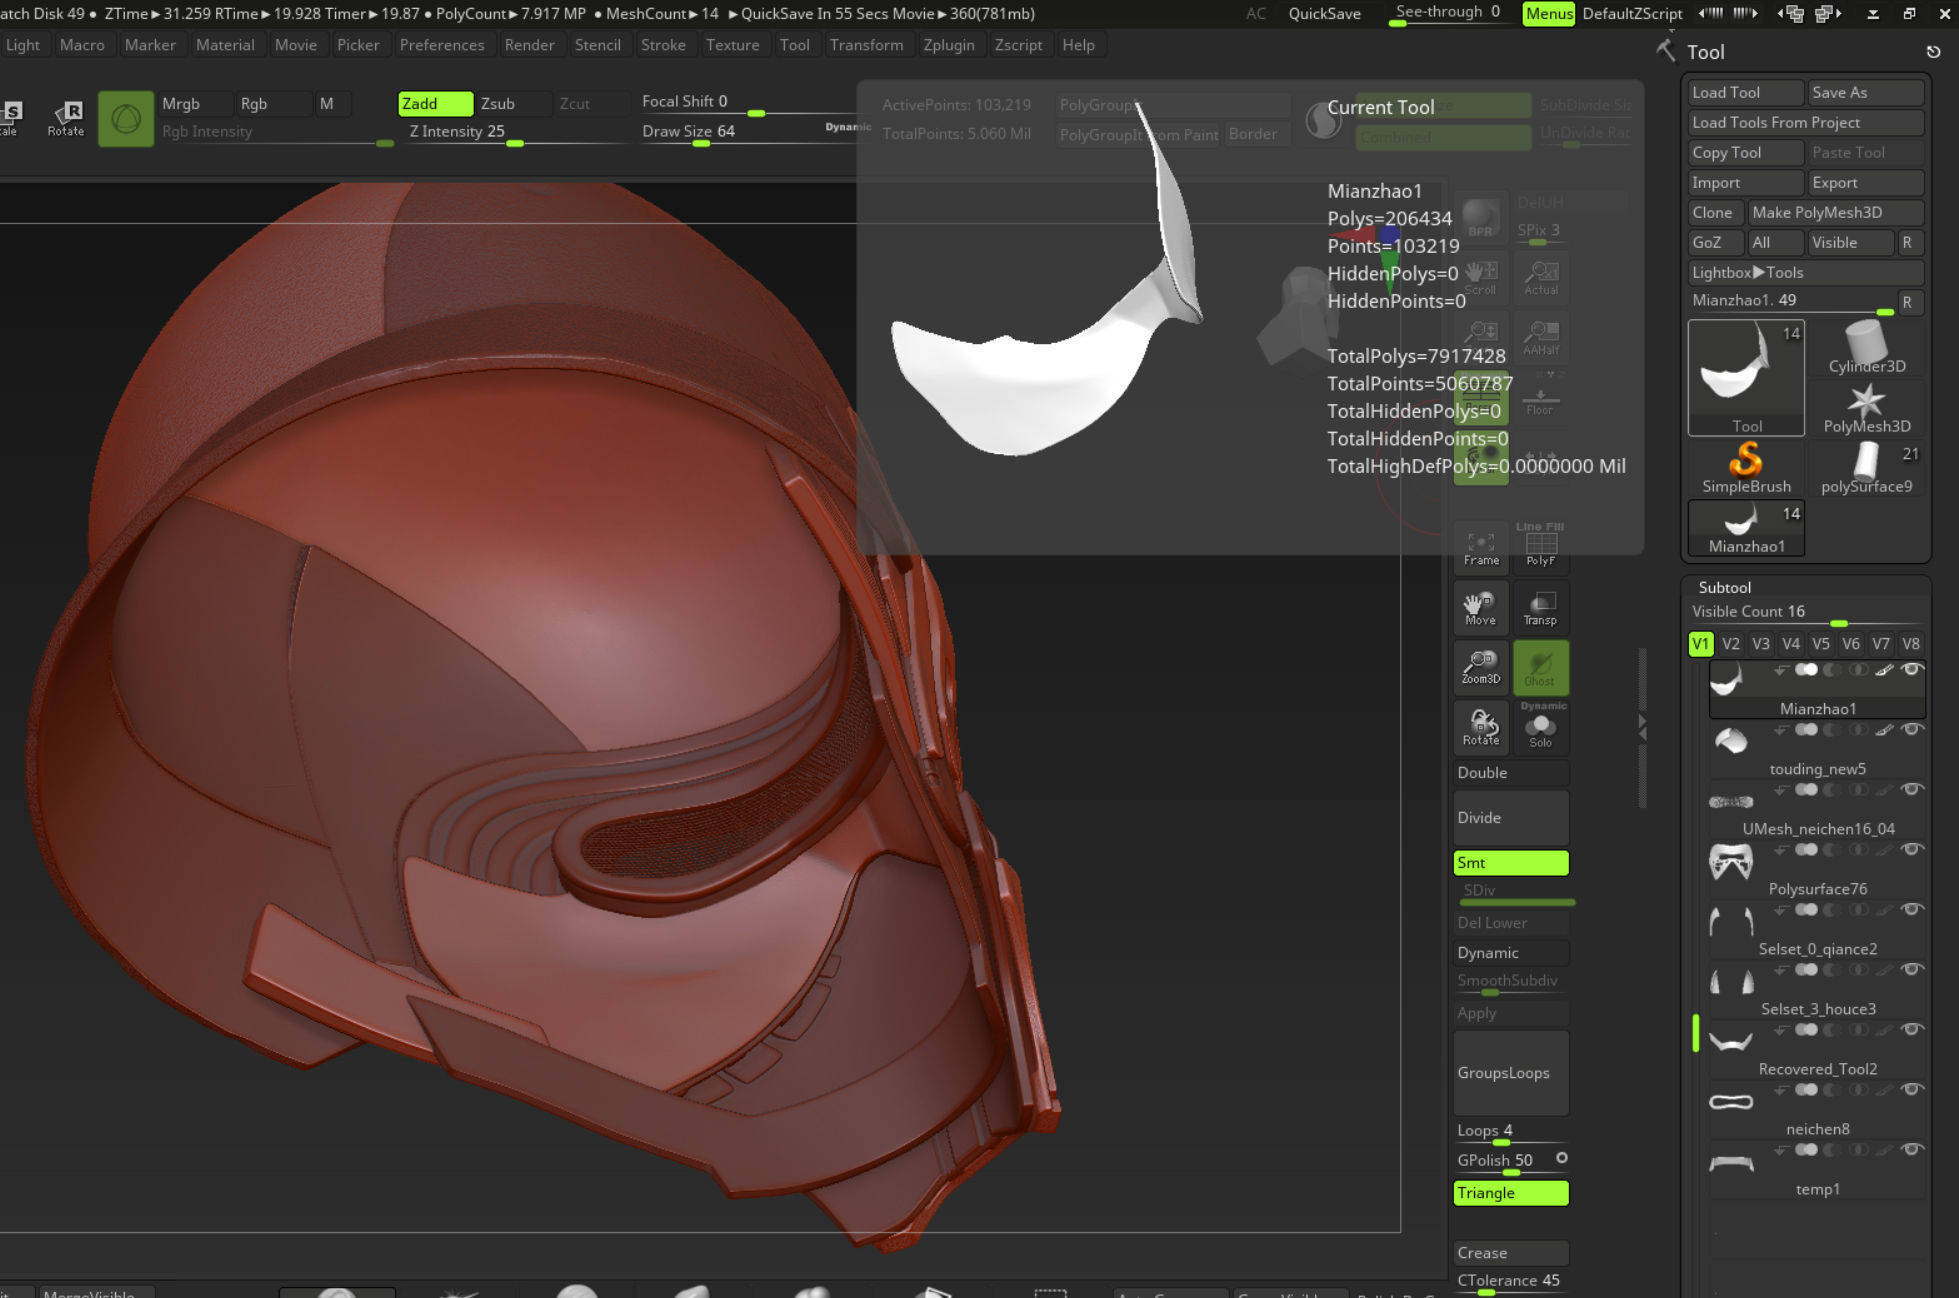Viewport: 1959px width, 1298px height.
Task: Open the Stroke menu
Action: tap(663, 45)
